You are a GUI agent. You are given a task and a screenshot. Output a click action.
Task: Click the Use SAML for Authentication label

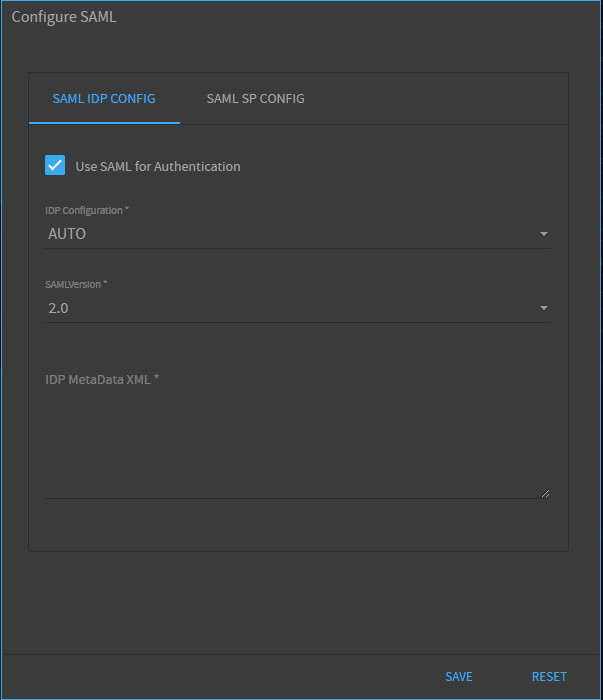[158, 167]
